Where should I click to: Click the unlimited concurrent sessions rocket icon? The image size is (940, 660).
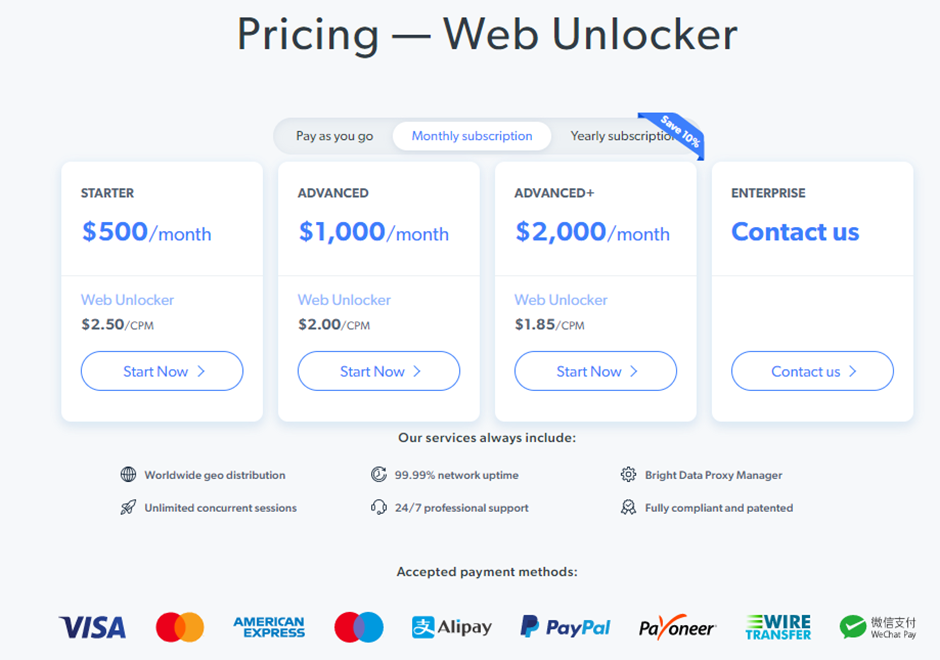[128, 507]
